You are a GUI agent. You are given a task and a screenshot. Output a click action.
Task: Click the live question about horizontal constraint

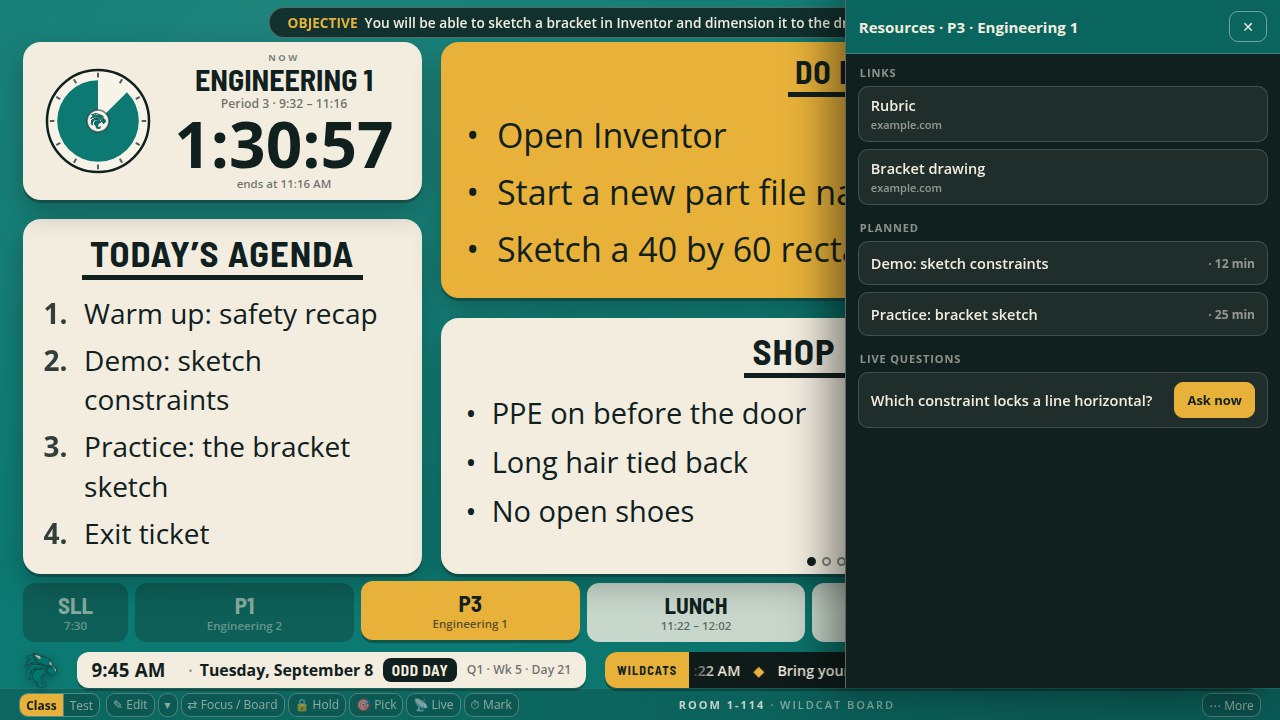pyautogui.click(x=1011, y=400)
